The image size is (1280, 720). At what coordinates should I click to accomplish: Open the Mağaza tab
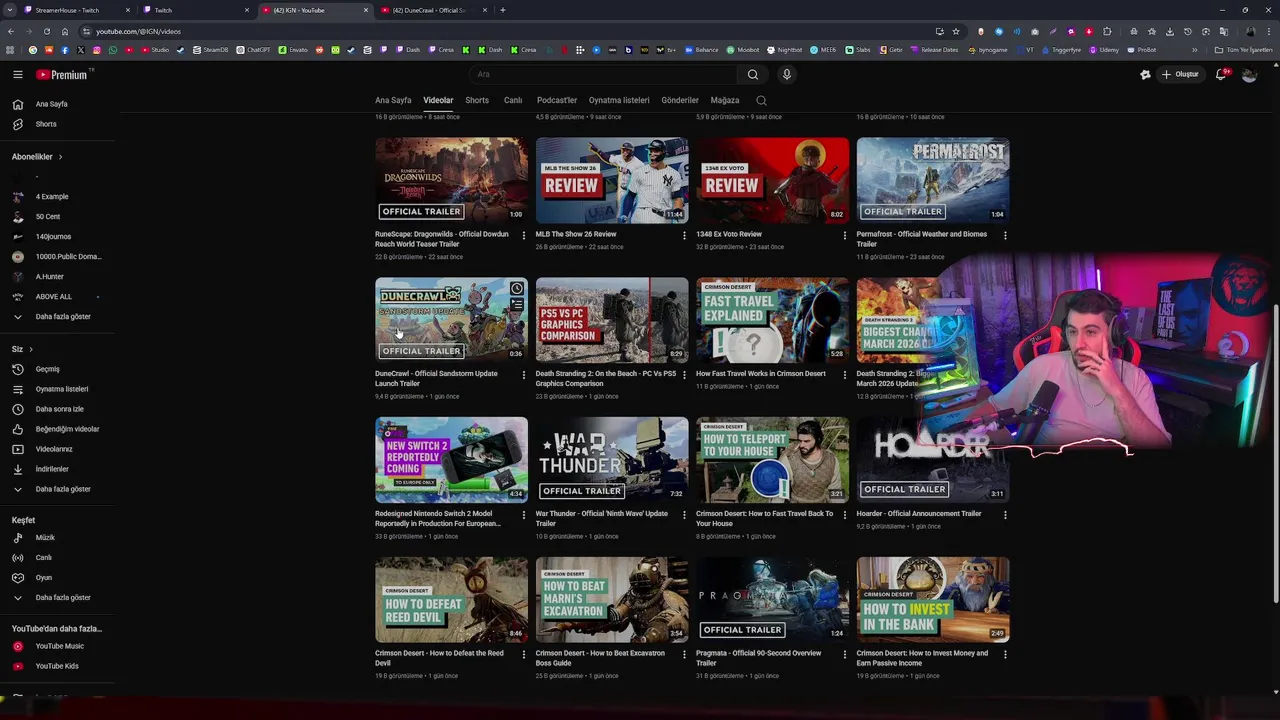tap(725, 100)
